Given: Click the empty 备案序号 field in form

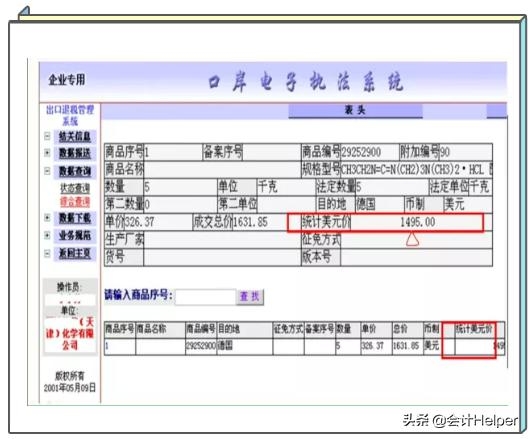Looking at the screenshot, I should 271,152.
